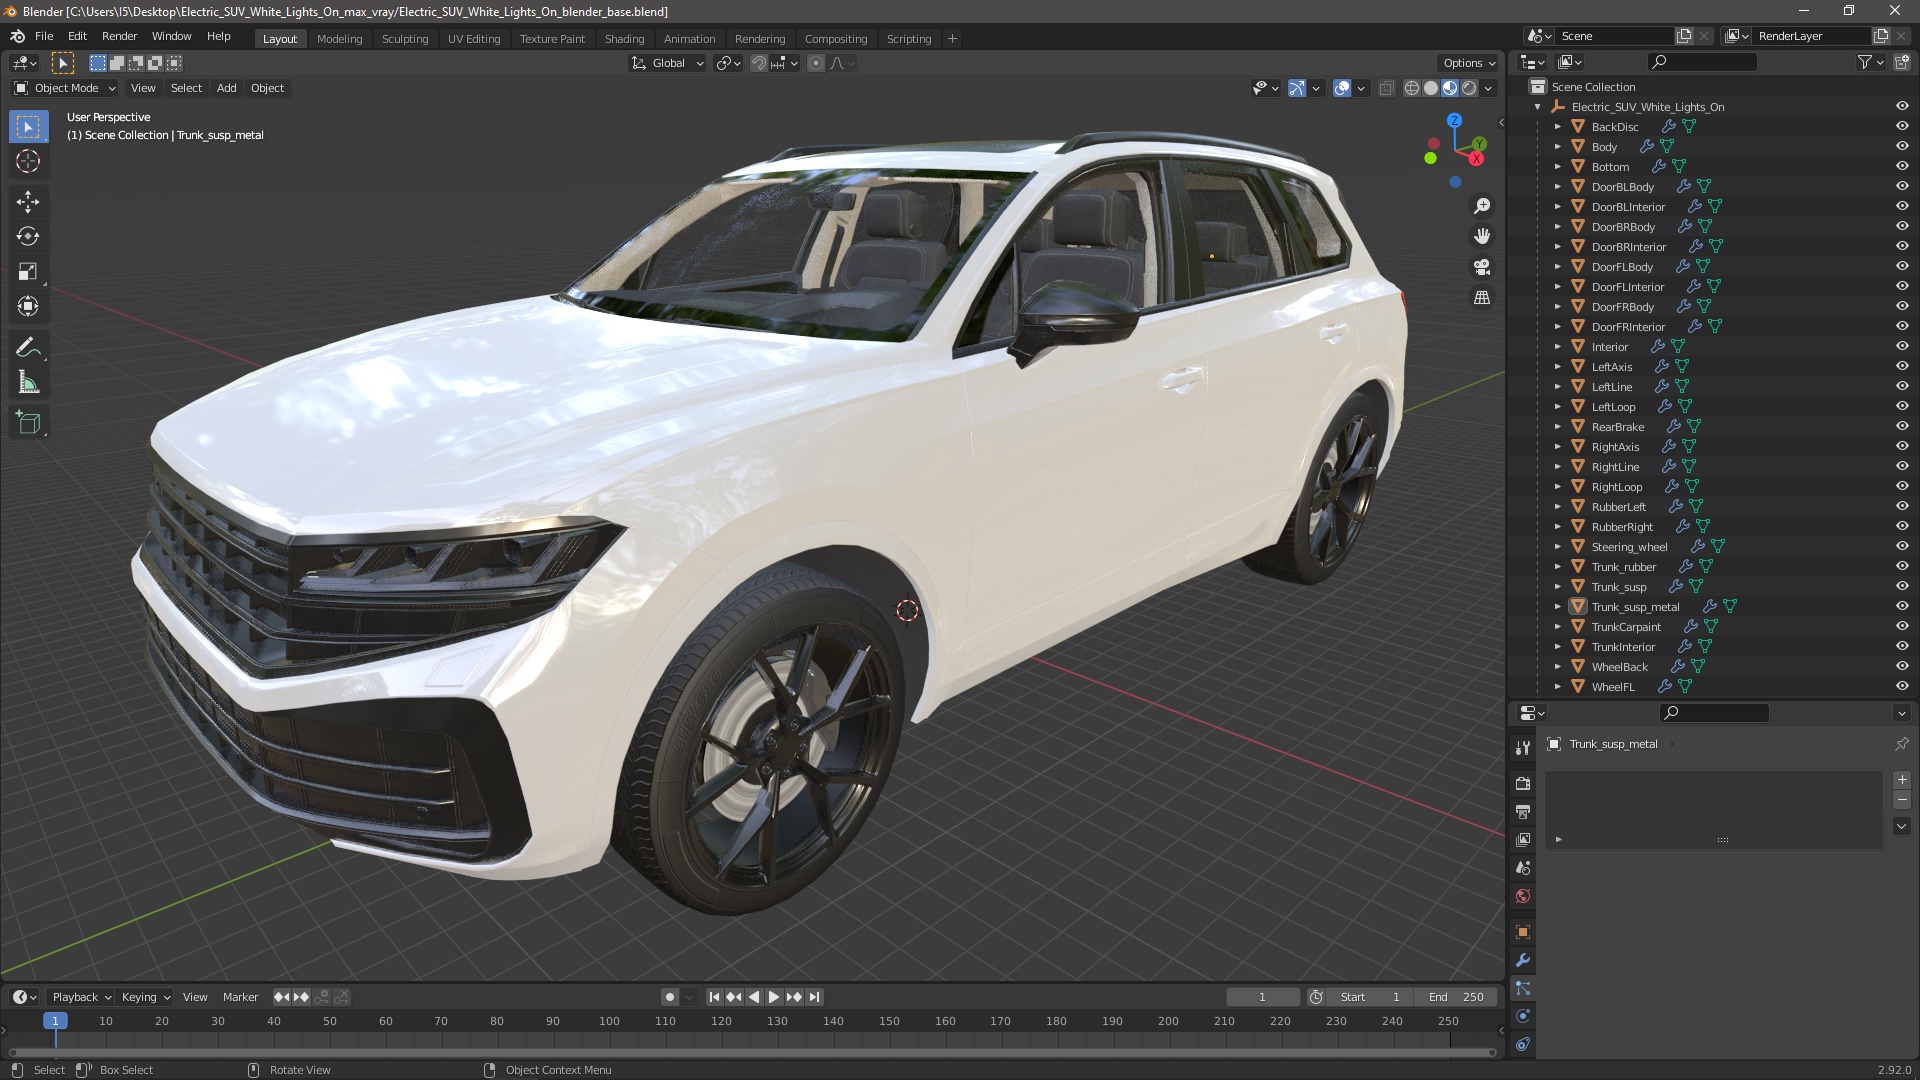The height and width of the screenshot is (1080, 1920).
Task: Click the zoom view magnifier icon
Action: tap(1482, 206)
